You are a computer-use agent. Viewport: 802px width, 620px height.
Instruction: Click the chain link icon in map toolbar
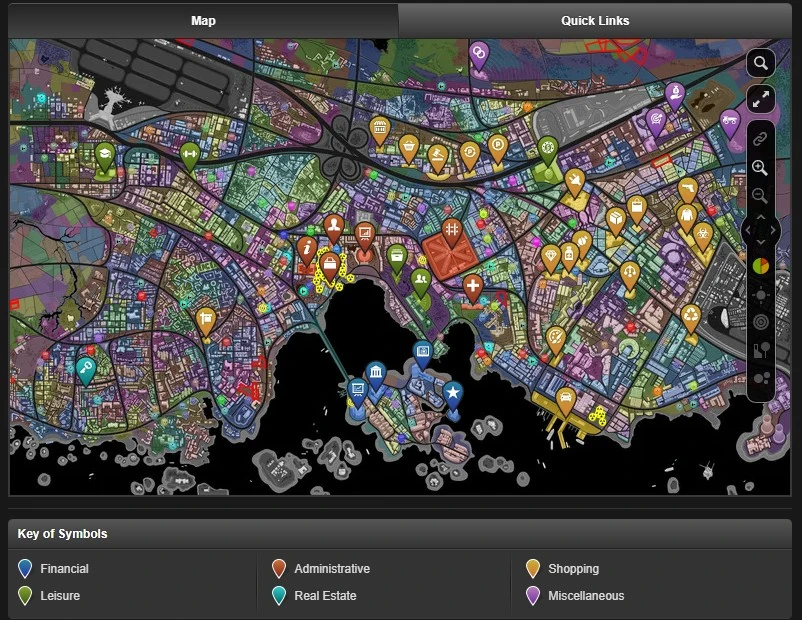pyautogui.click(x=761, y=138)
